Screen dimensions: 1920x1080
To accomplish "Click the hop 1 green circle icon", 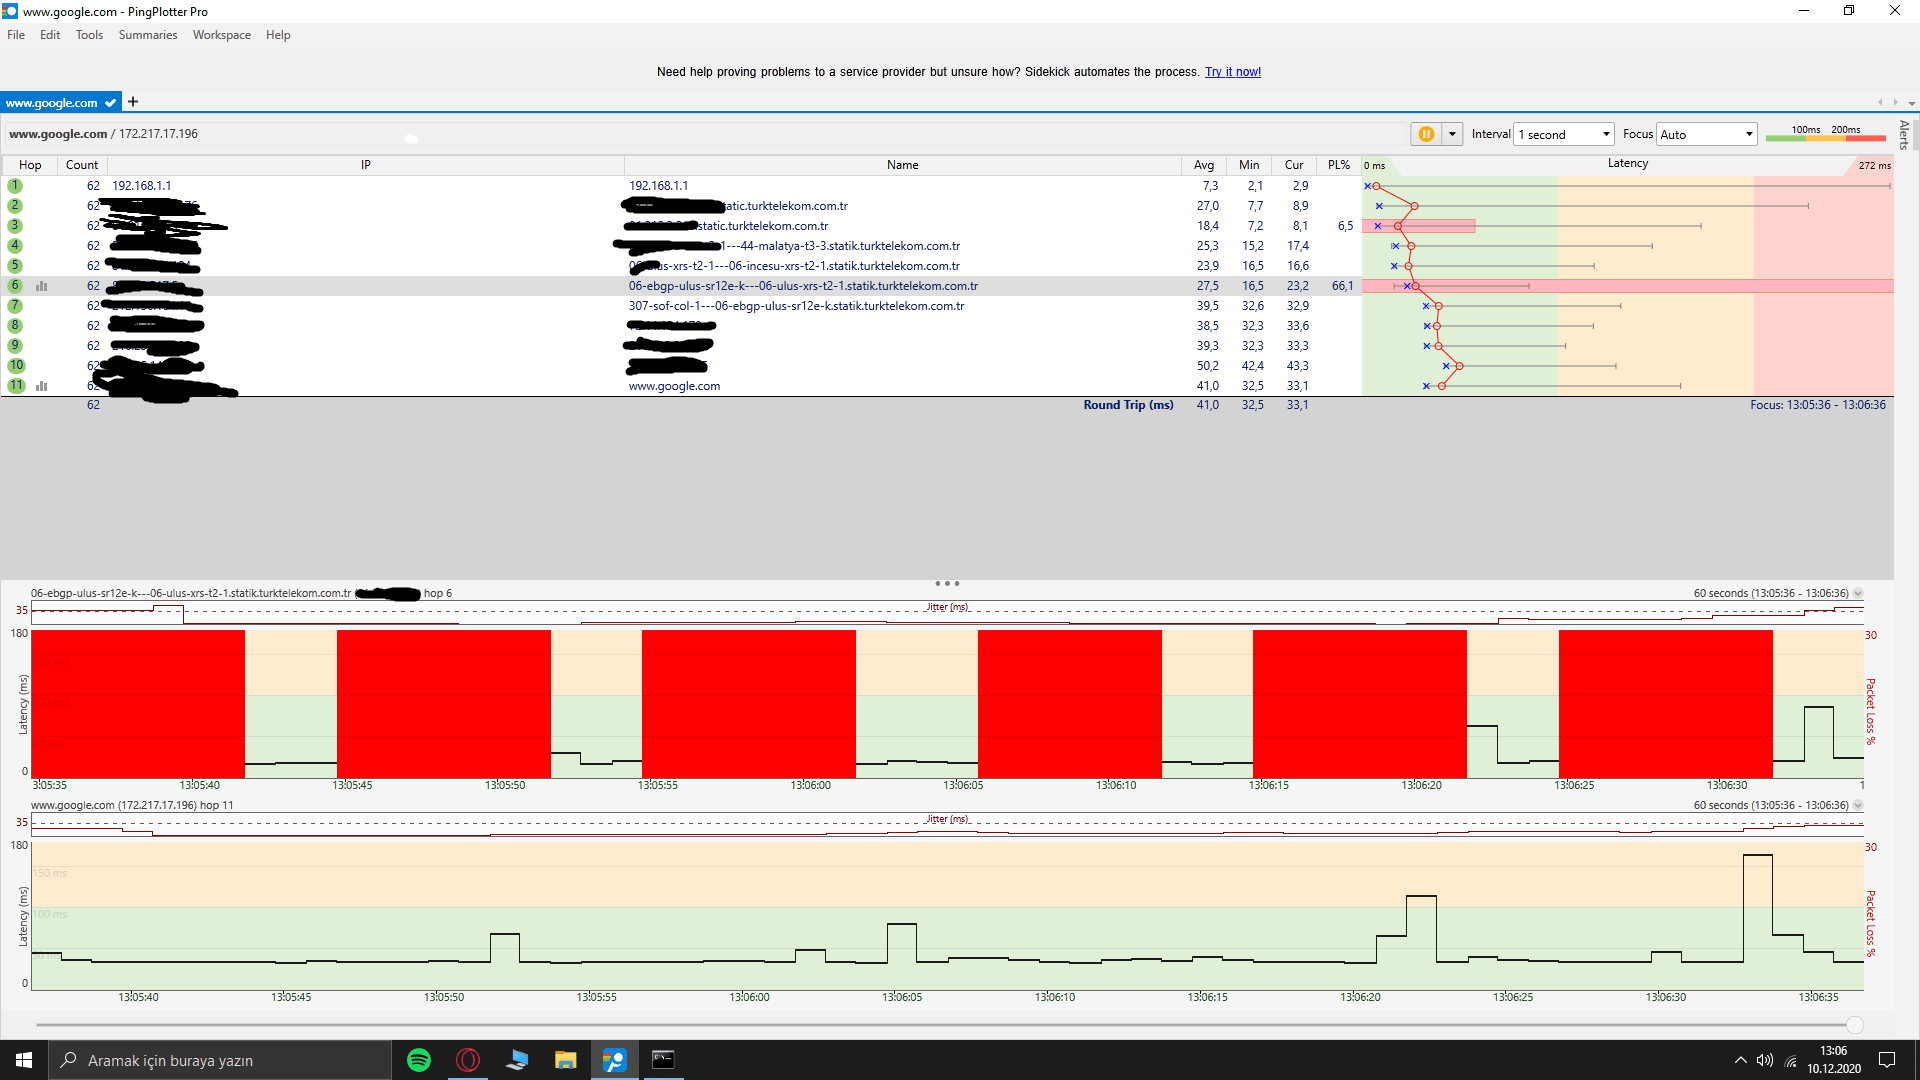I will coord(15,186).
